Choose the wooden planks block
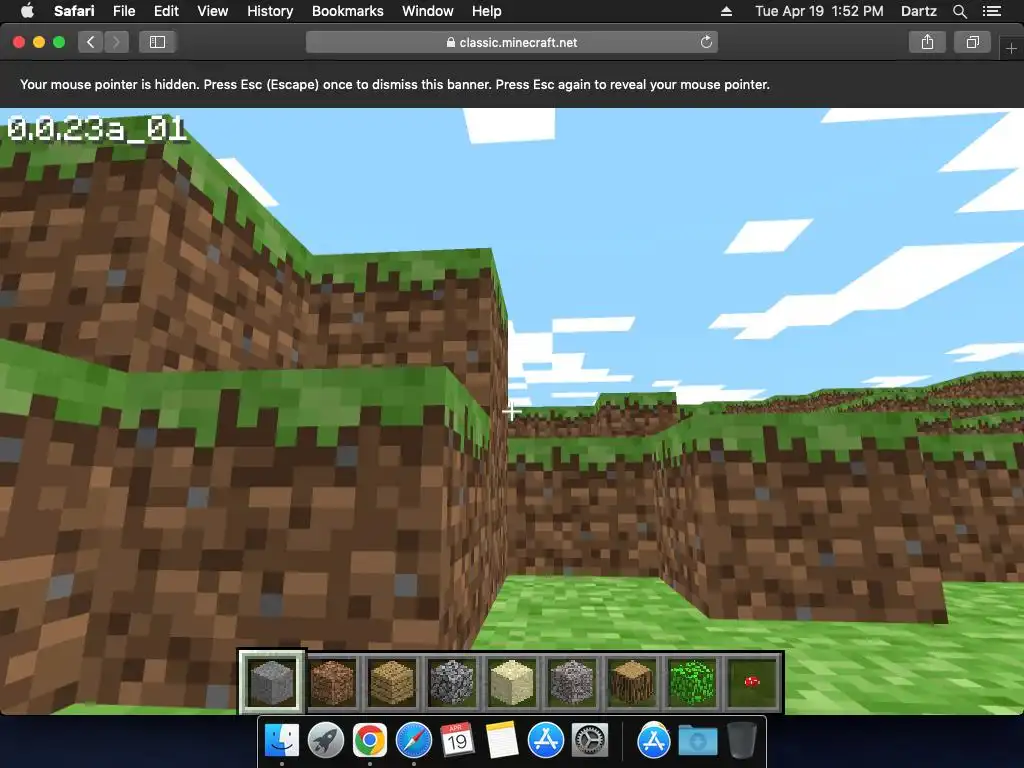 click(x=392, y=682)
